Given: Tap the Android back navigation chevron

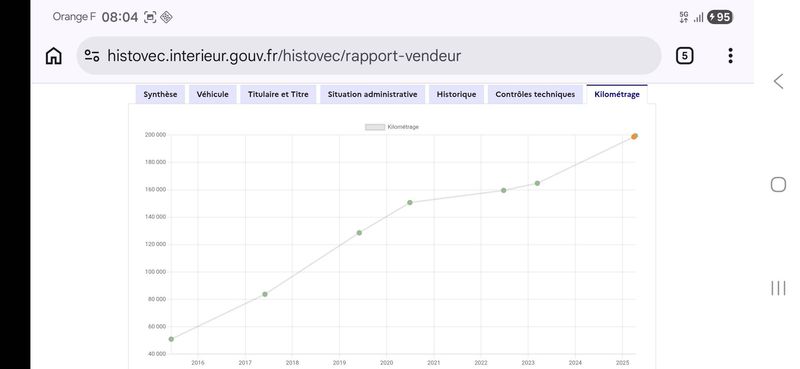Looking at the screenshot, I should click(778, 81).
